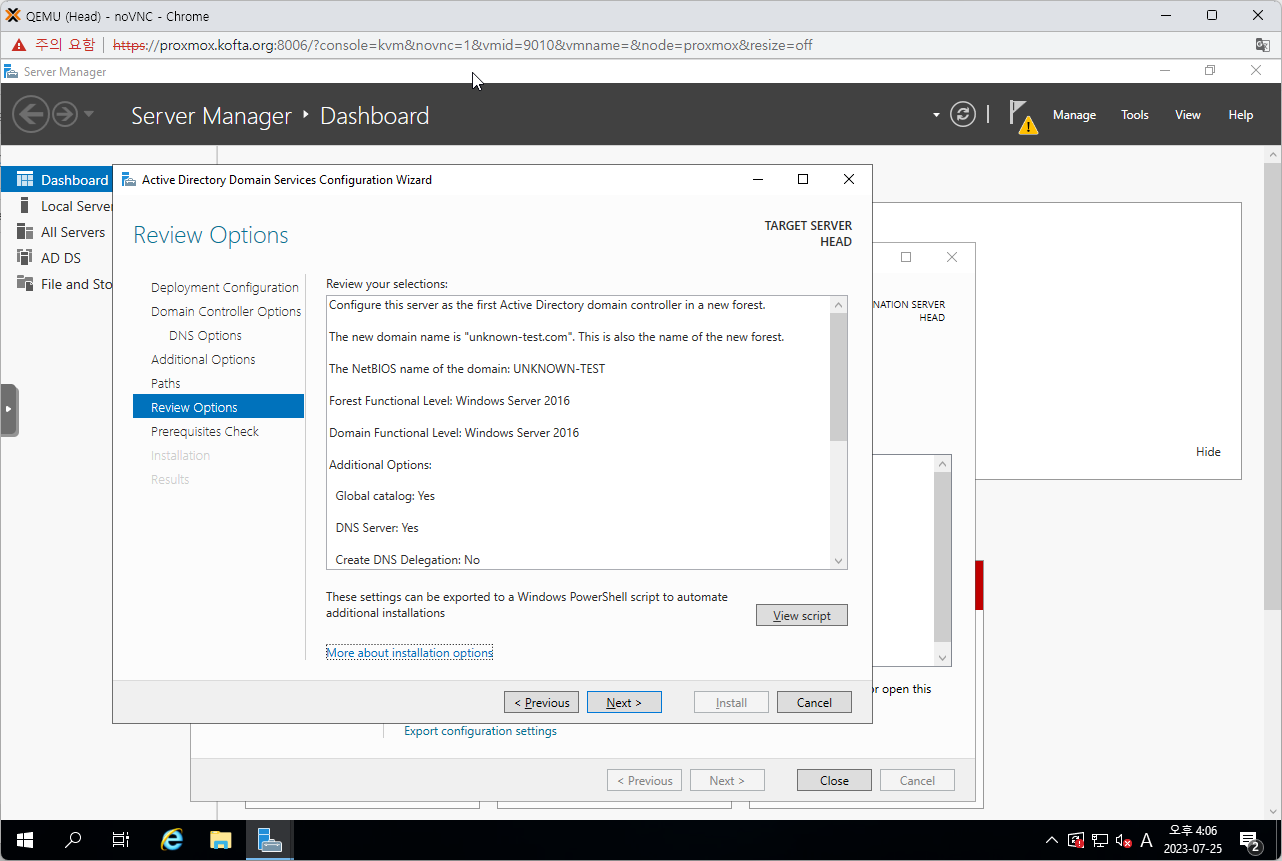Open the notifications flag with warning
The width and height of the screenshot is (1282, 861).
point(1021,115)
